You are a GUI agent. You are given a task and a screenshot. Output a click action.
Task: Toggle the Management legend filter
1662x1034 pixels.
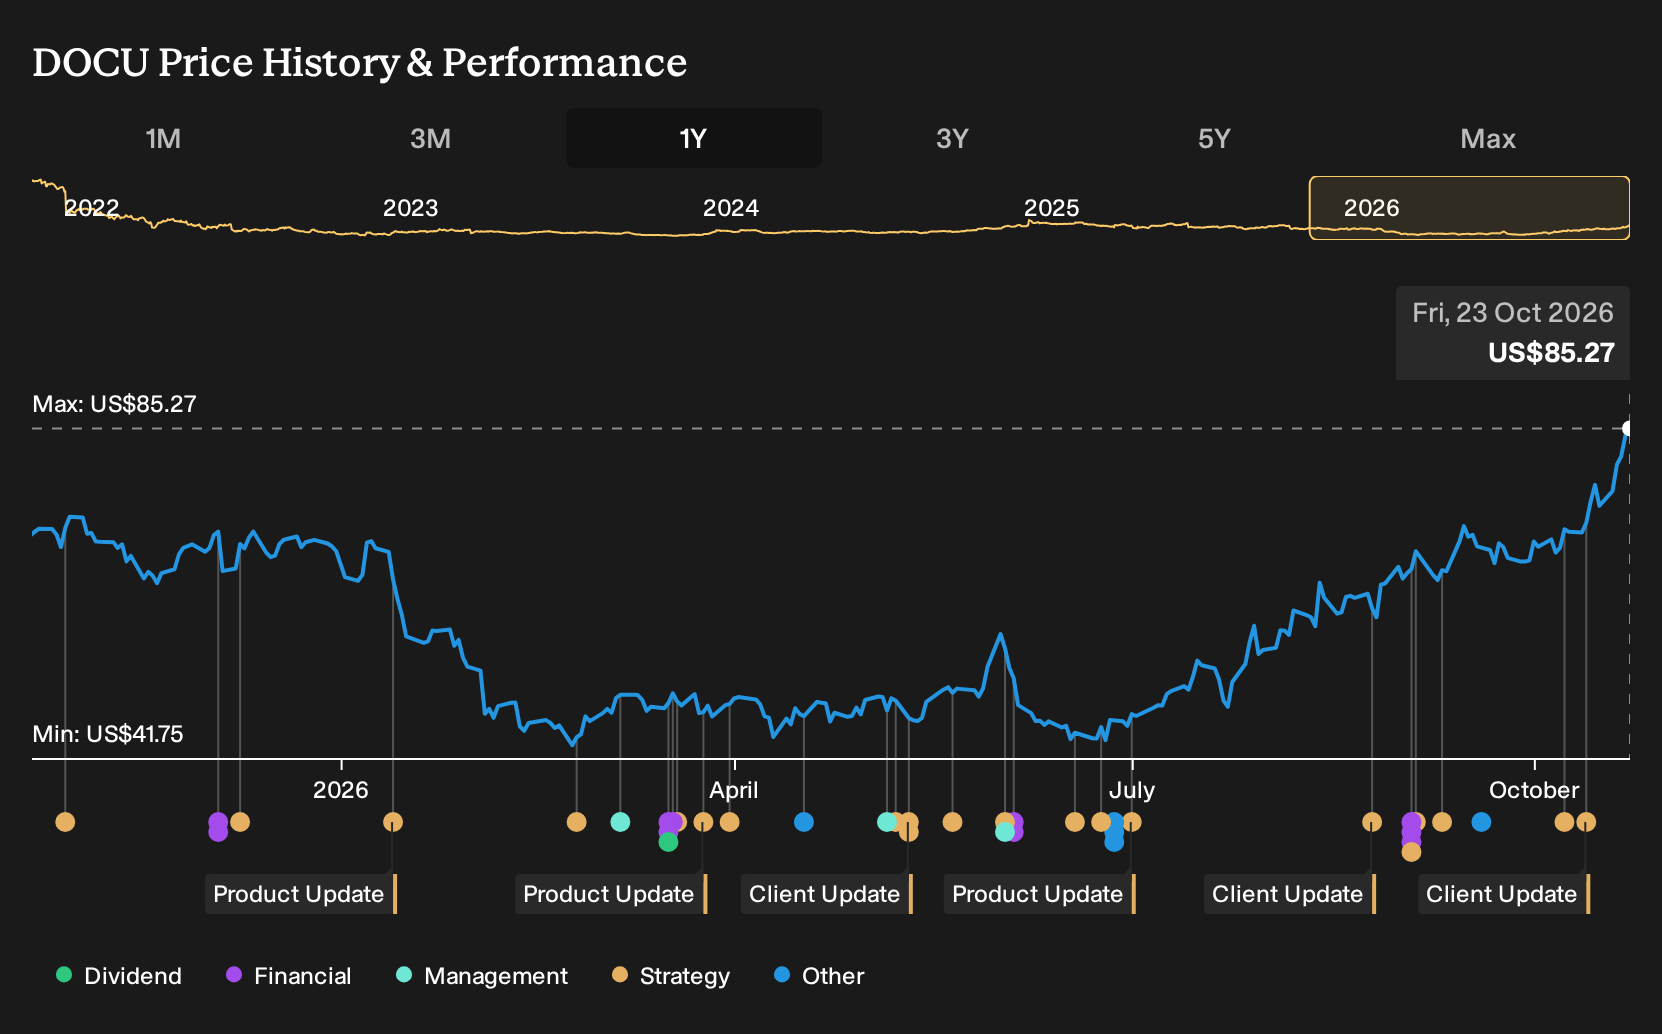coord(482,975)
